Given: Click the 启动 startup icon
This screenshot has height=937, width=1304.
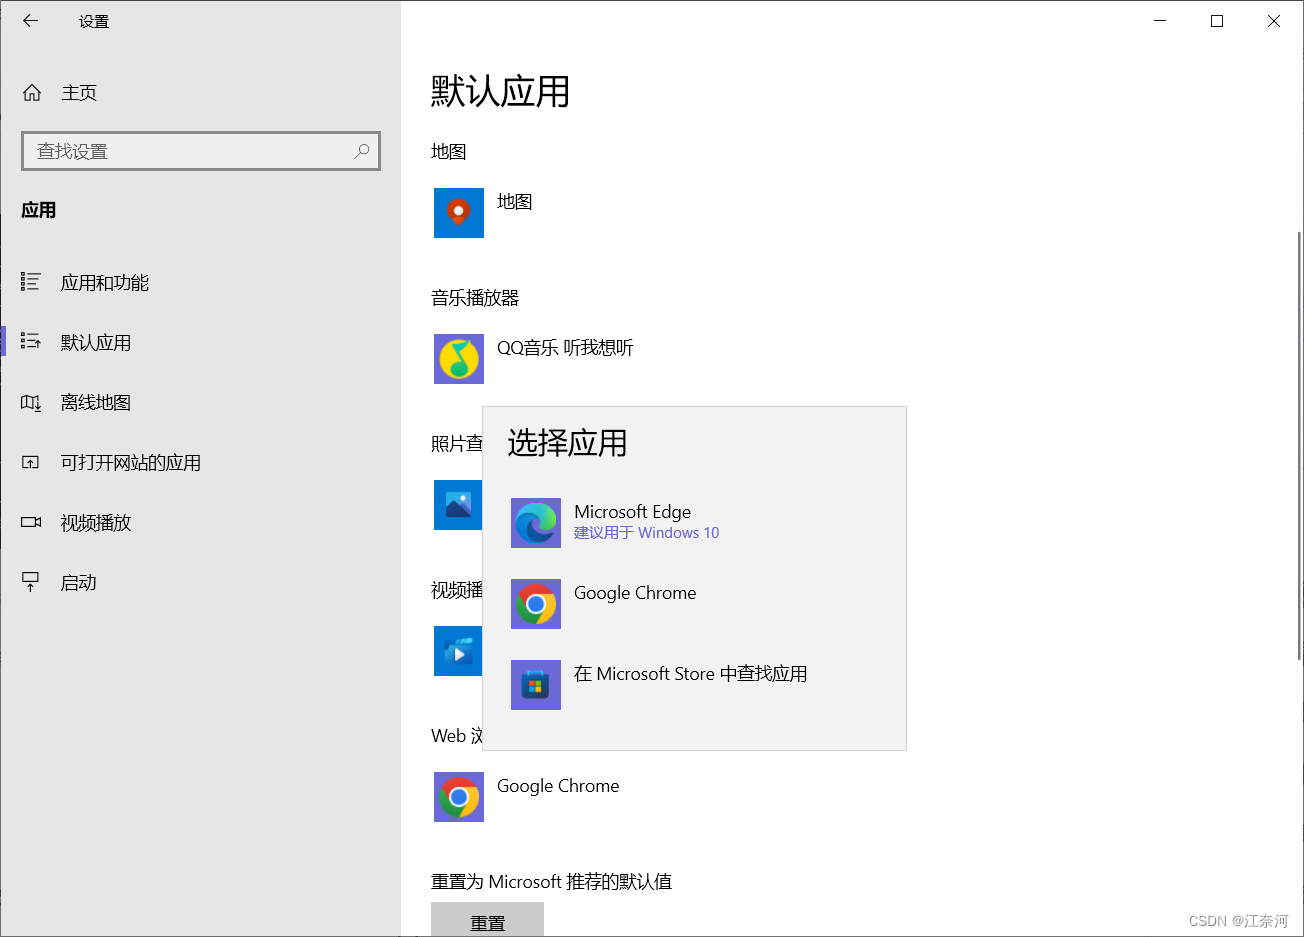Looking at the screenshot, I should pos(31,583).
